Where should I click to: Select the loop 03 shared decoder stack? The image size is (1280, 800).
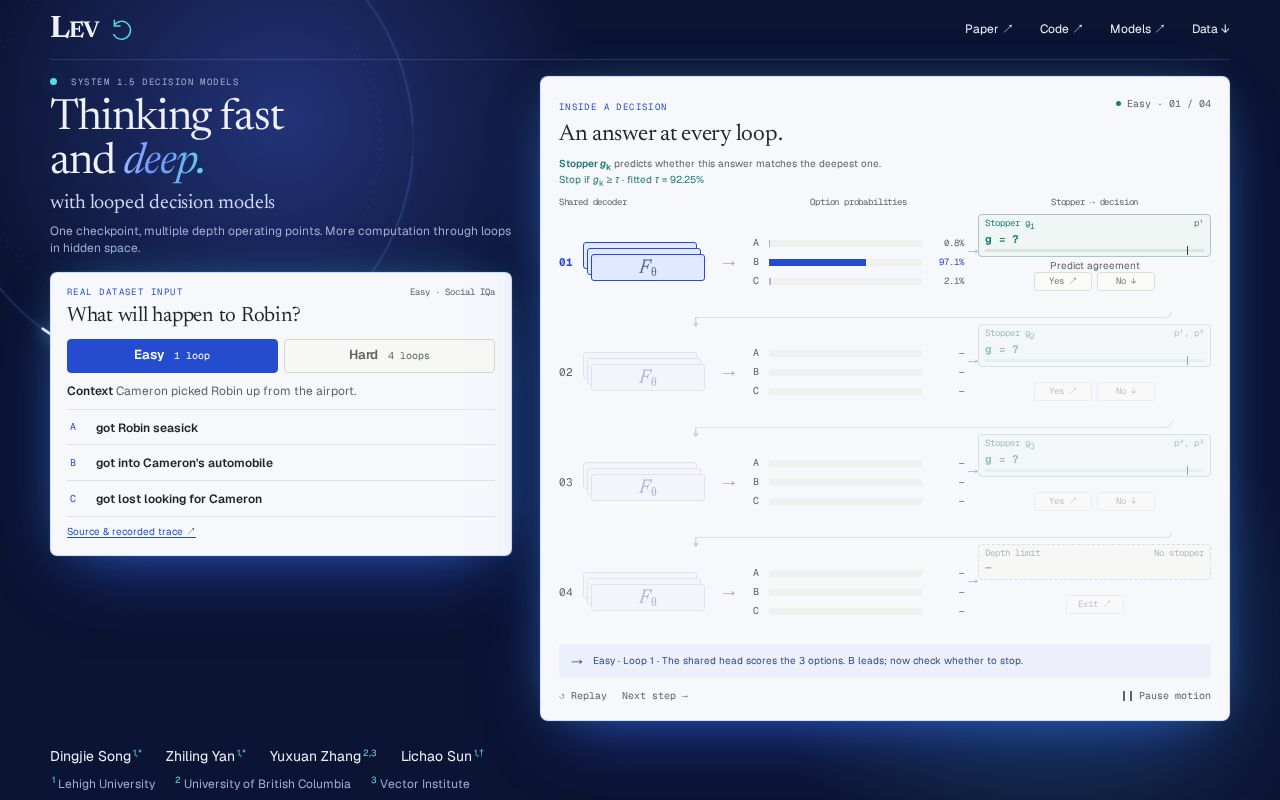(644, 482)
